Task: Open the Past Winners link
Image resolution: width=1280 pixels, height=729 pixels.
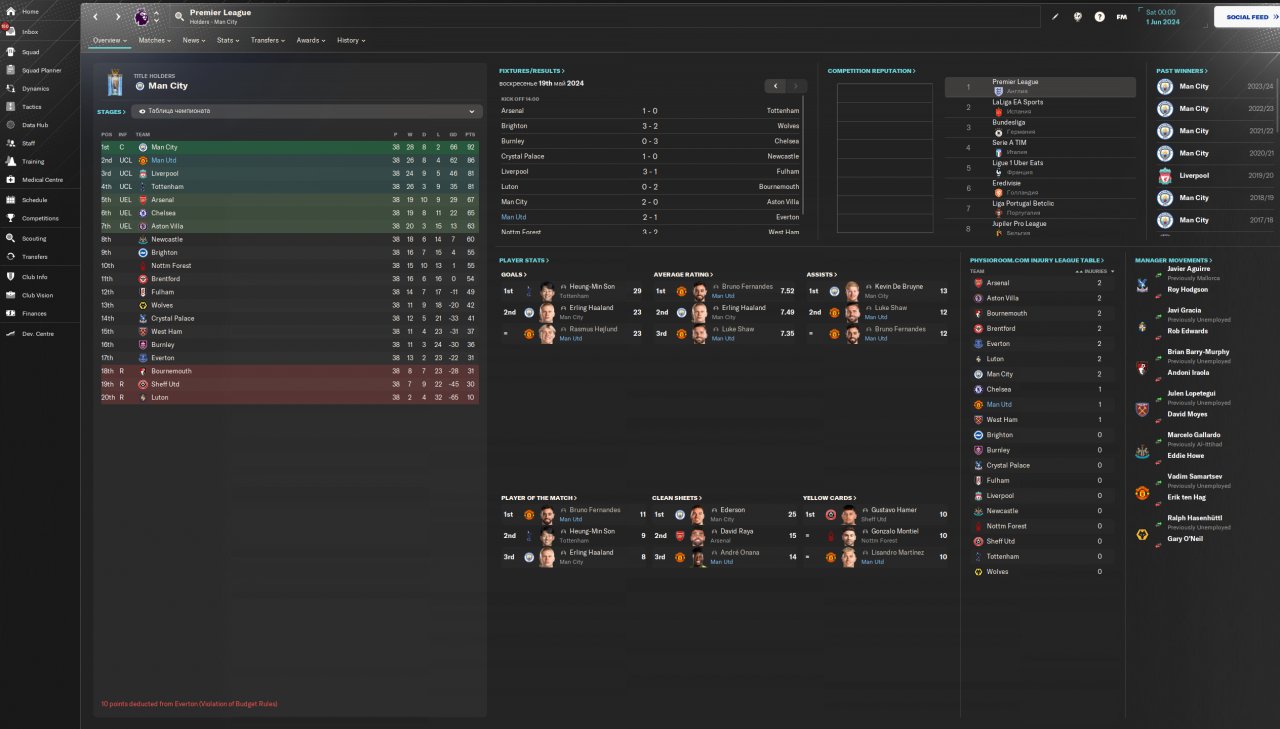Action: 1182,71
